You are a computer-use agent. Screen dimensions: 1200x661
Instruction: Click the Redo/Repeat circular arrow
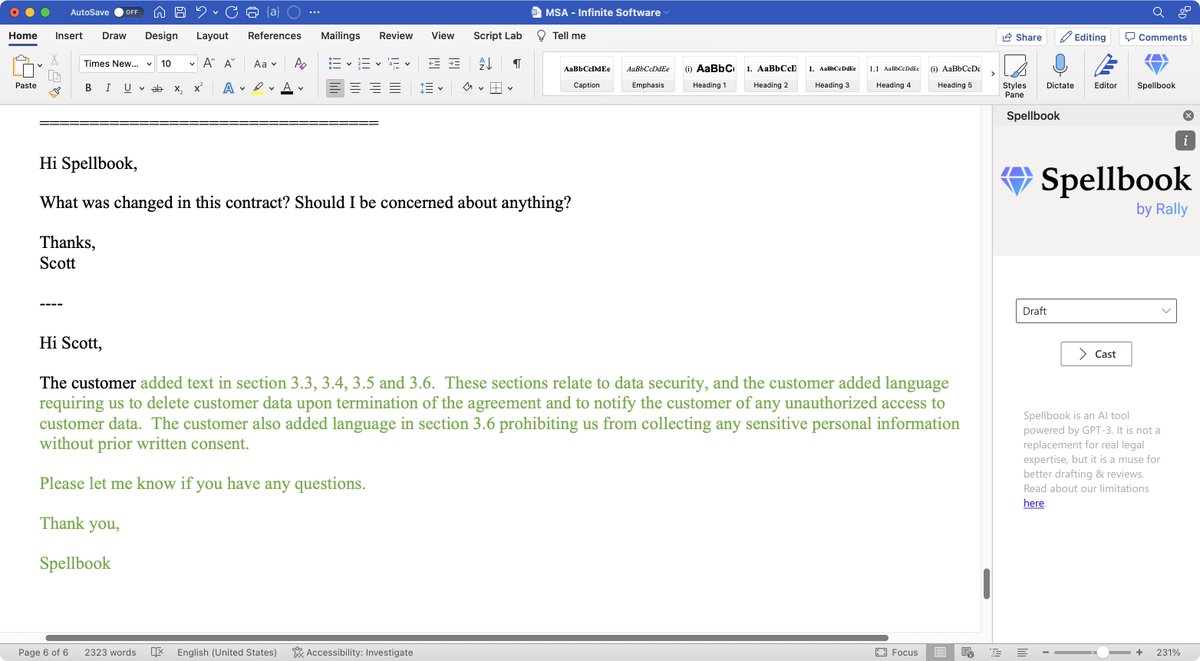pos(232,12)
